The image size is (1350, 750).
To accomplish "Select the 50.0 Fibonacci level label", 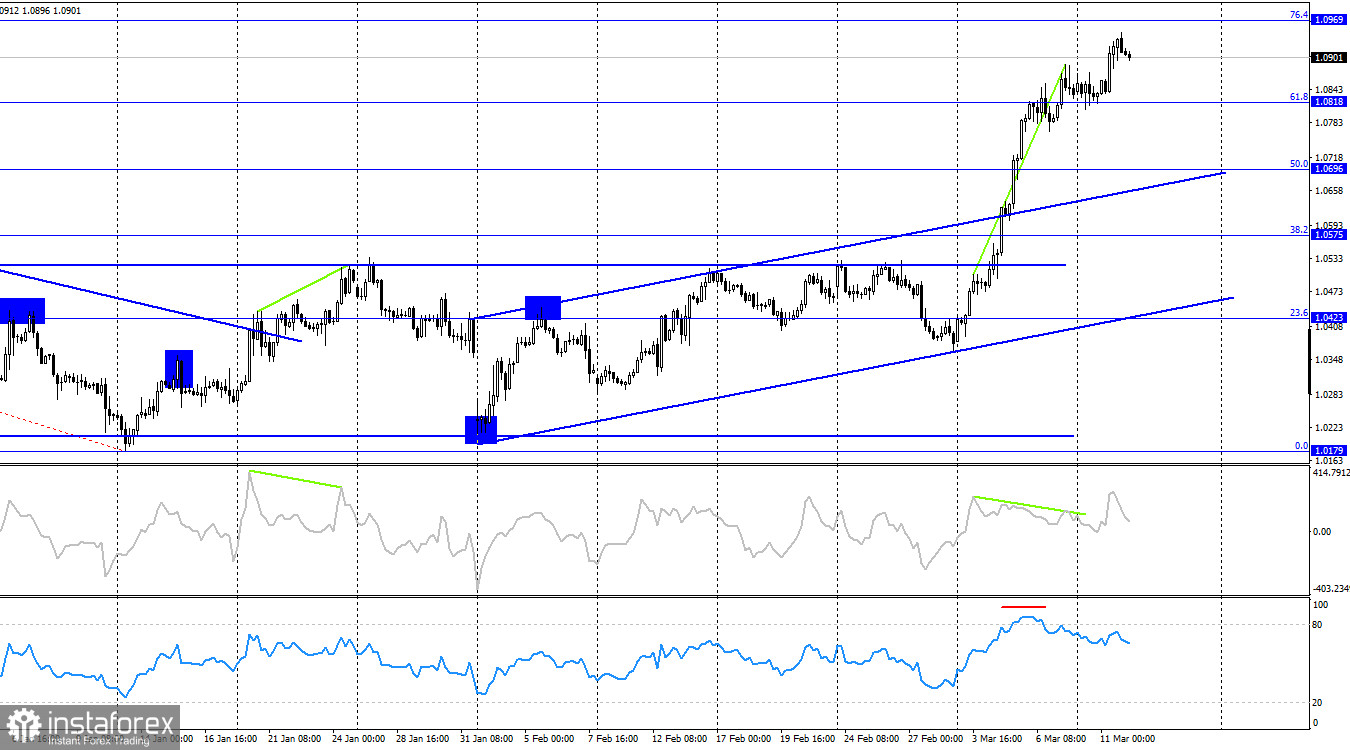I will tap(1299, 163).
